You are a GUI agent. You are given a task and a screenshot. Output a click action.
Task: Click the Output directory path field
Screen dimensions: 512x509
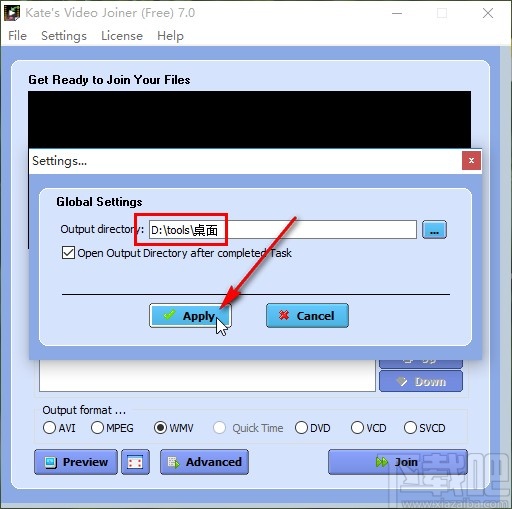click(x=283, y=229)
